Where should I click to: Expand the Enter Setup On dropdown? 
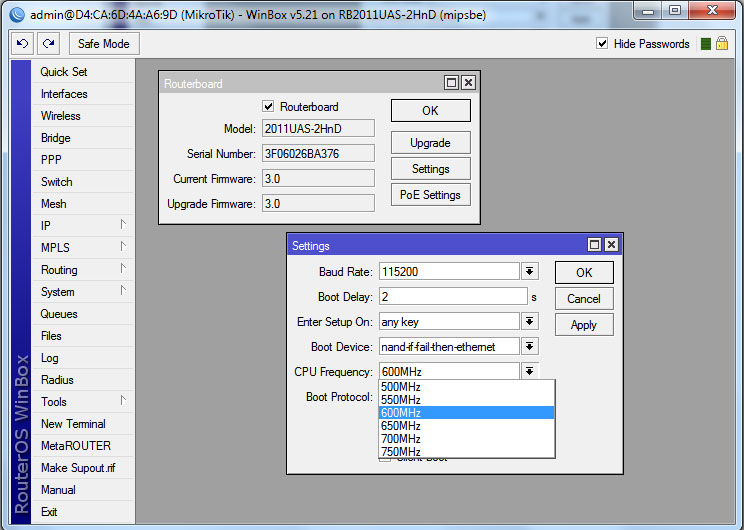tap(529, 322)
